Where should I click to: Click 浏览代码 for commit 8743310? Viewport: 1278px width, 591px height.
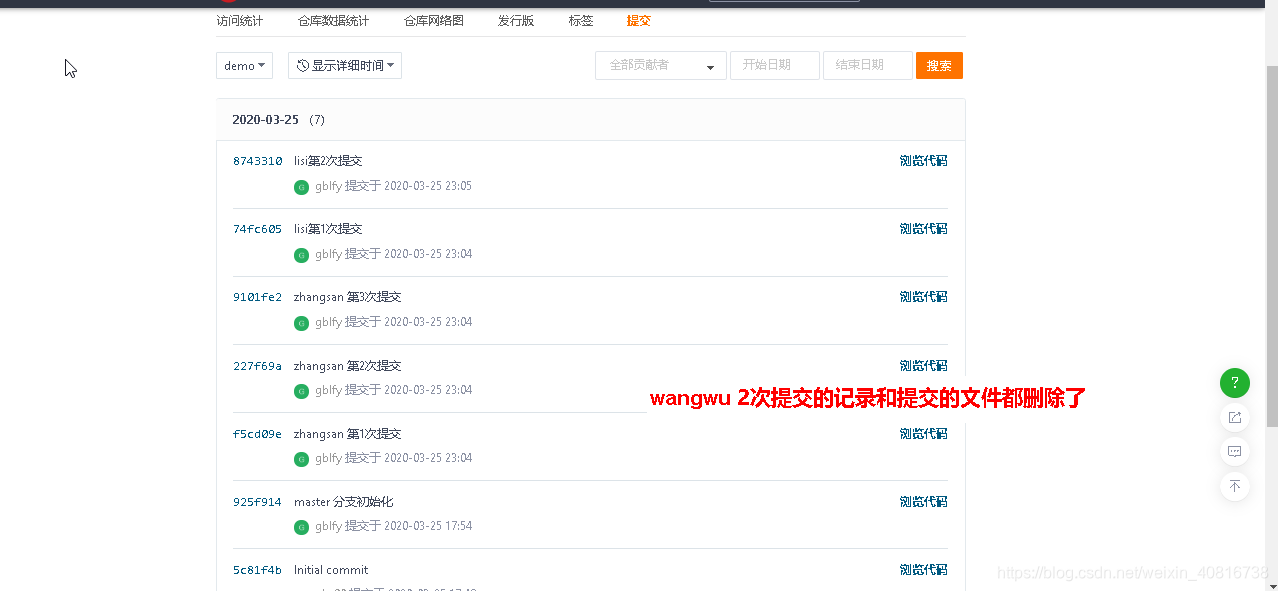pyautogui.click(x=923, y=161)
